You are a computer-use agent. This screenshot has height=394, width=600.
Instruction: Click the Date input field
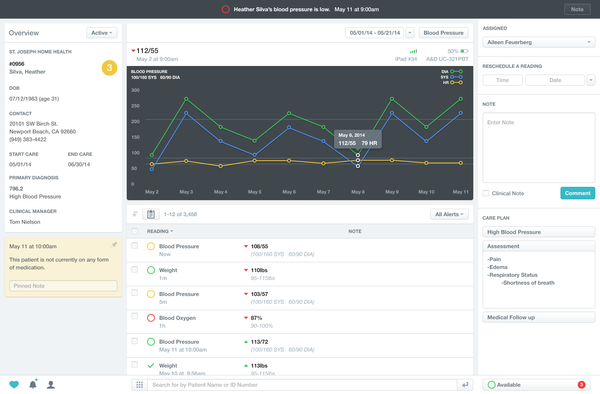pyautogui.click(x=555, y=80)
